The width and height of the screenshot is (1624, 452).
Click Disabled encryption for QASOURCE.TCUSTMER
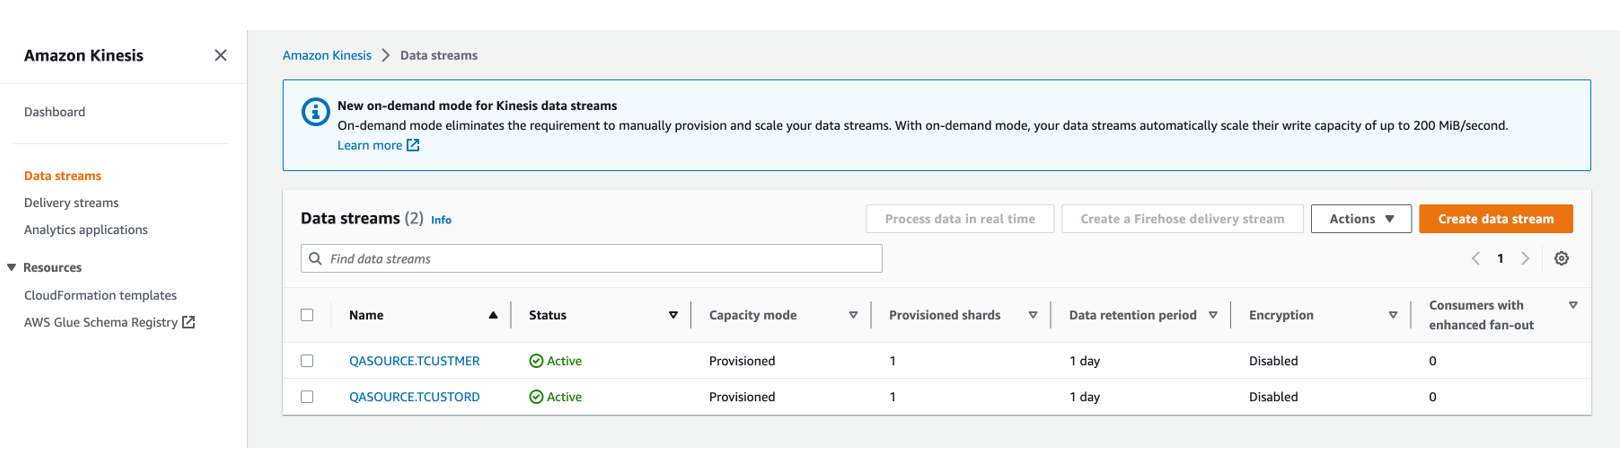point(1275,362)
